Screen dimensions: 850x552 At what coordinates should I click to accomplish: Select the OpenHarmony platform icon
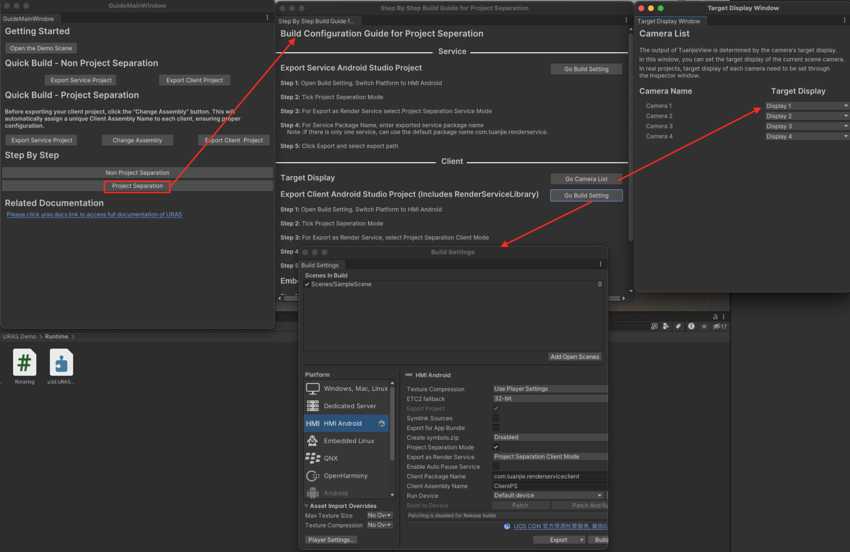pos(313,476)
